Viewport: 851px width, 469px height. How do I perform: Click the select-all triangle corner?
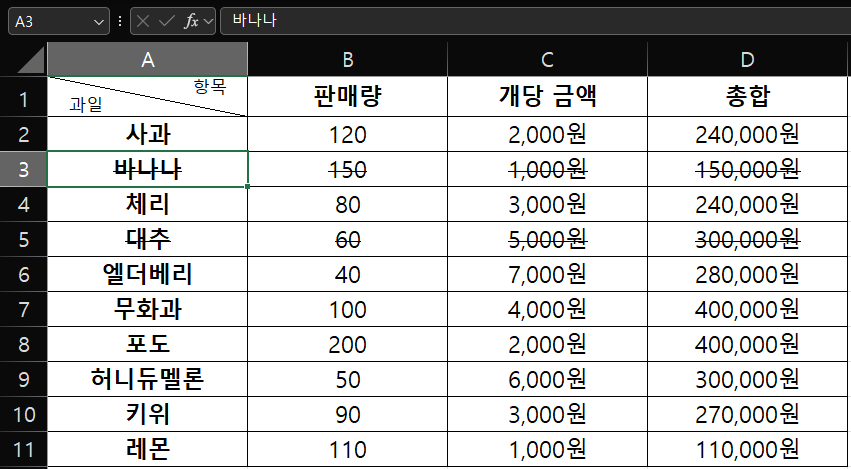(x=30, y=60)
